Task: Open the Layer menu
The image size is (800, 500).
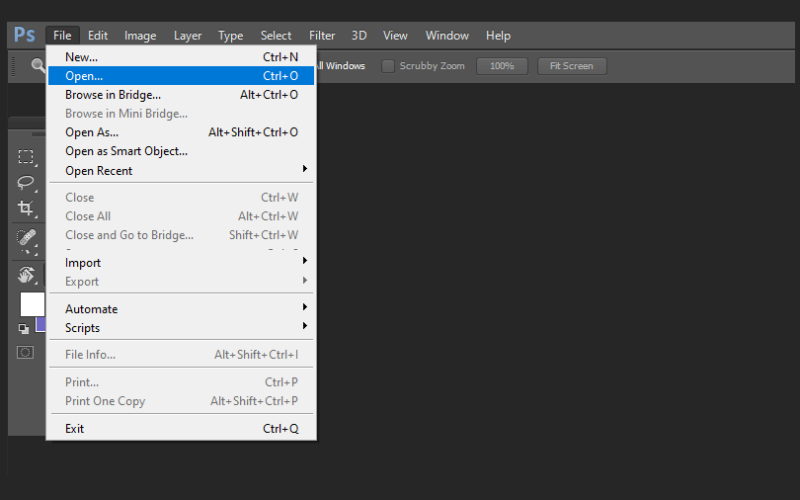Action: coord(187,36)
